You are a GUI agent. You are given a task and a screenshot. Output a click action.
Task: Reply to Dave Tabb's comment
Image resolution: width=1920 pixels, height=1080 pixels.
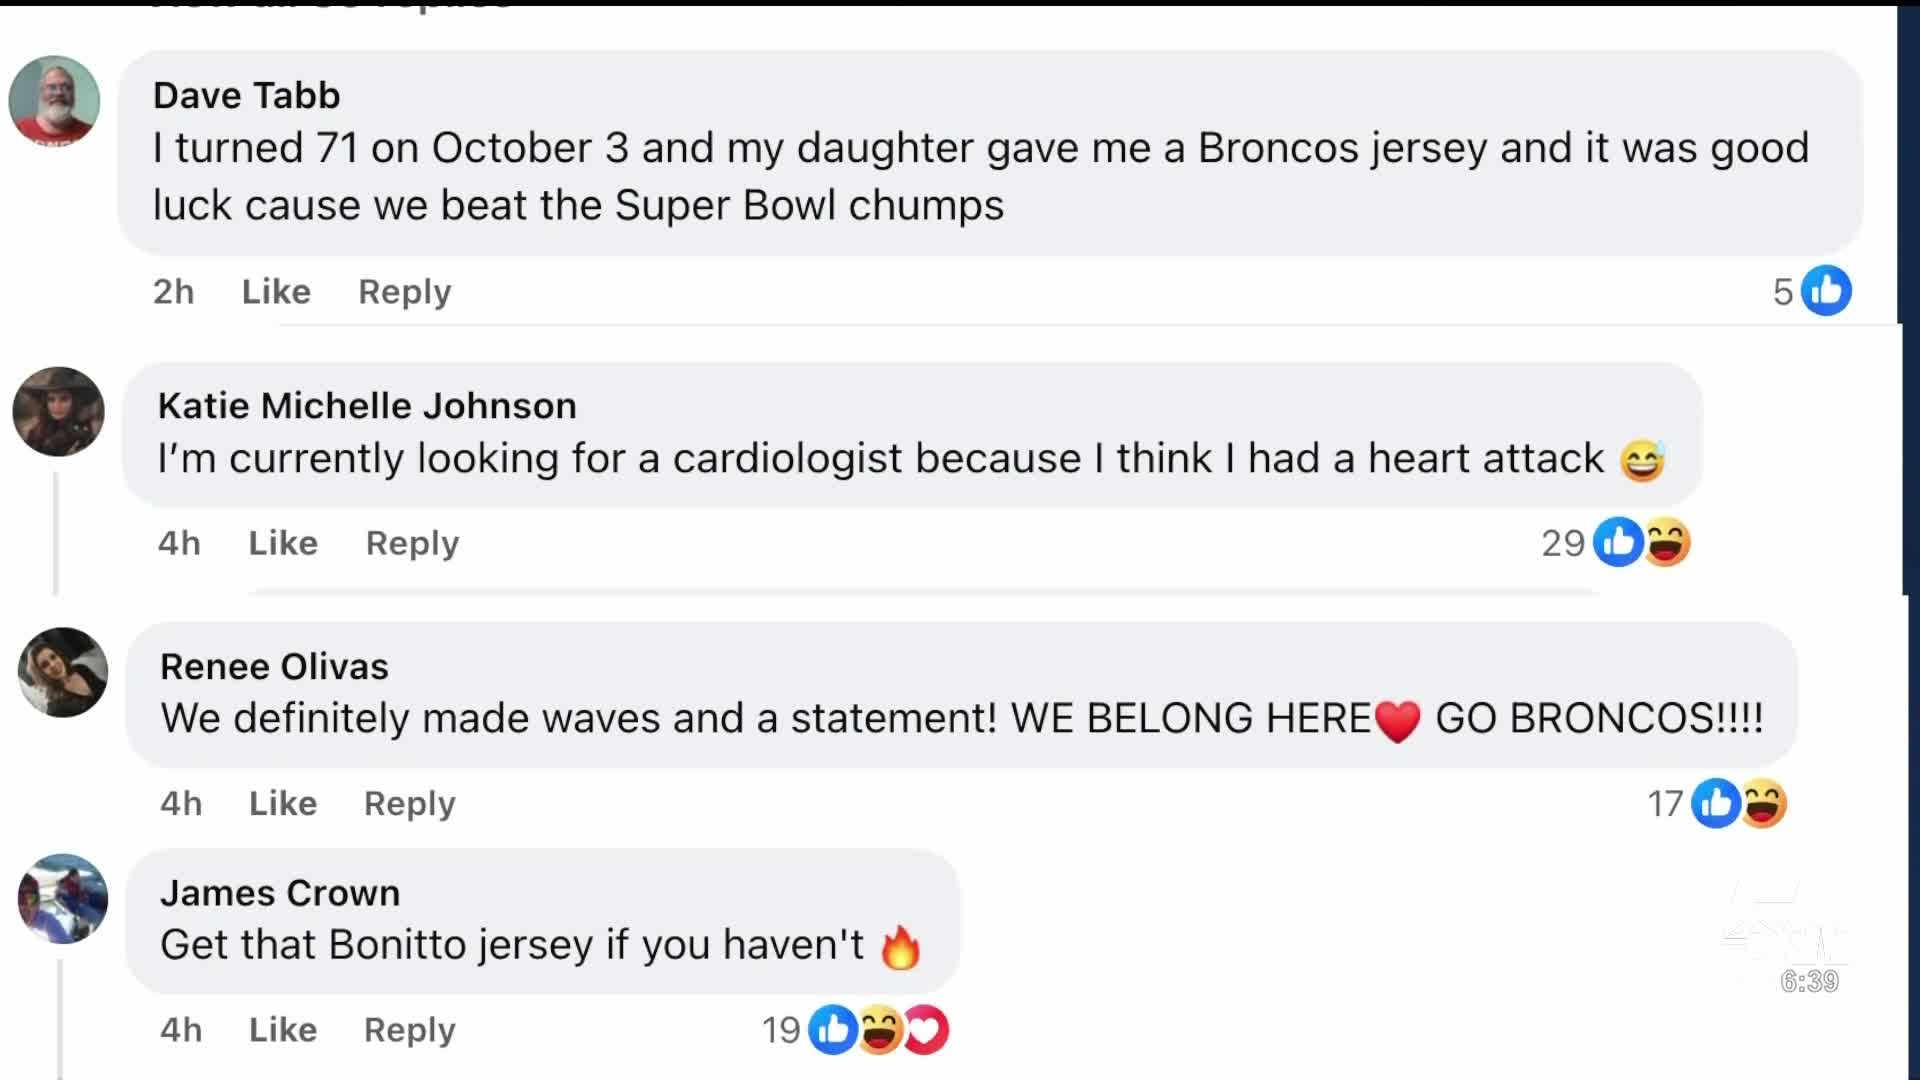click(404, 292)
